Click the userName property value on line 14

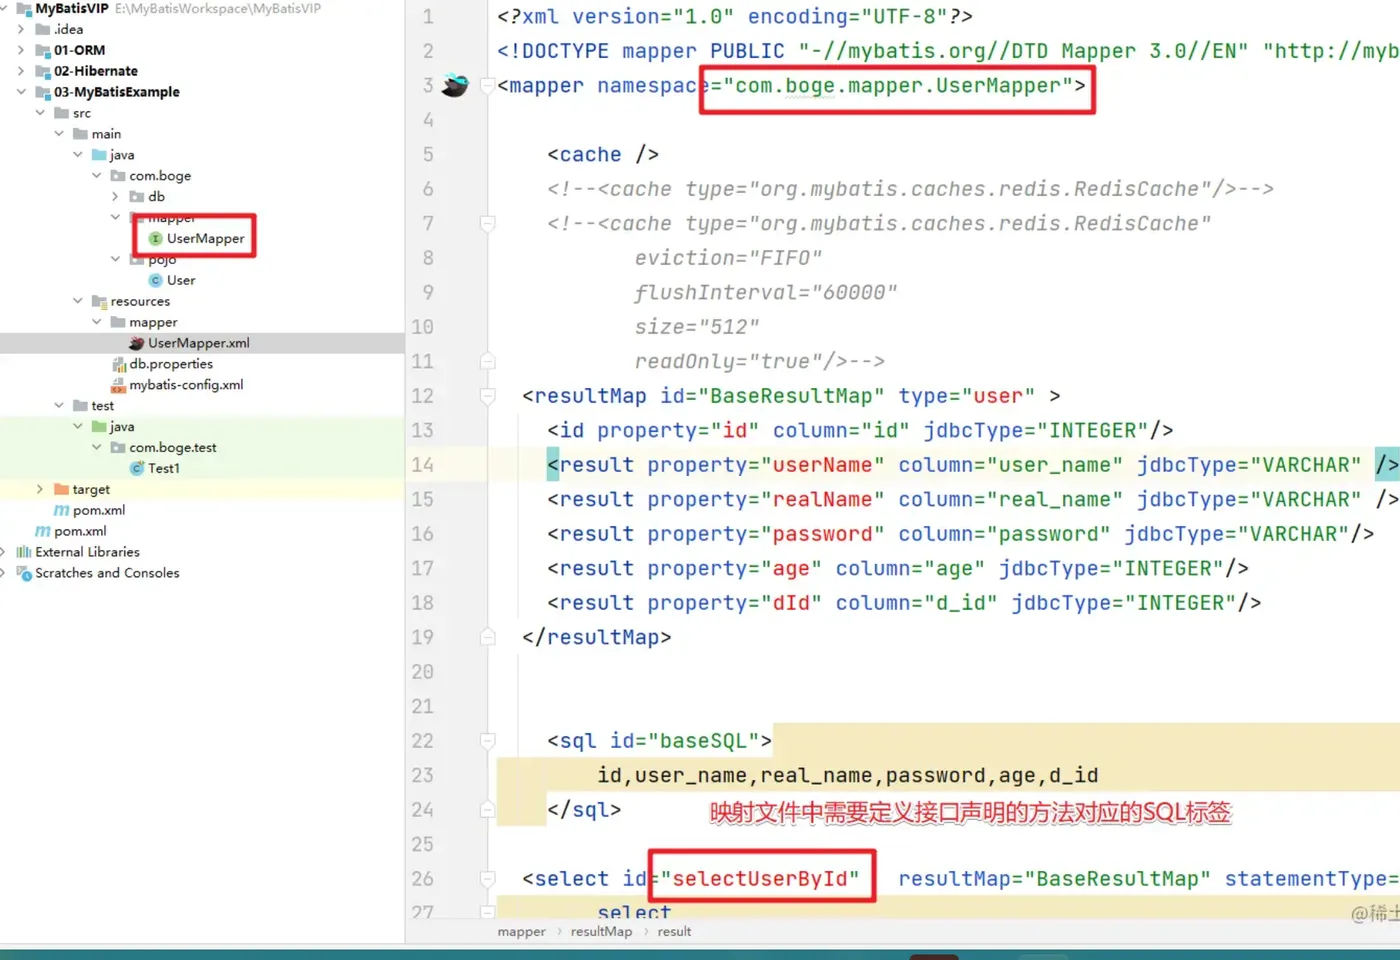click(x=823, y=465)
